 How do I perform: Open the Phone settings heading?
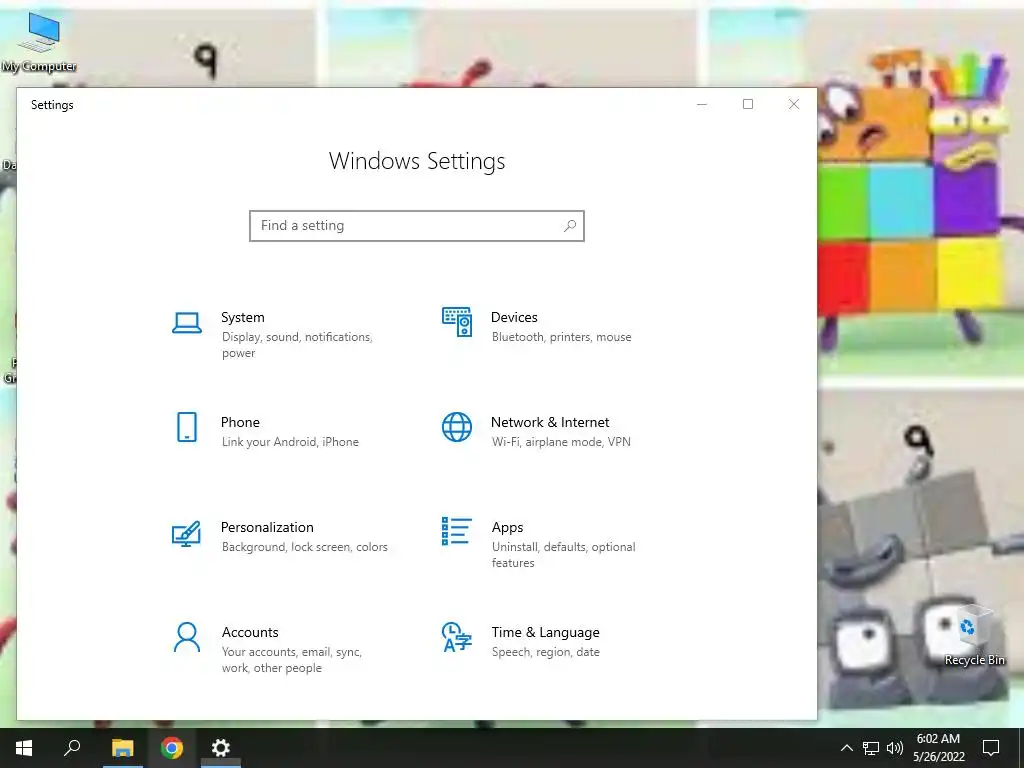[x=240, y=423]
